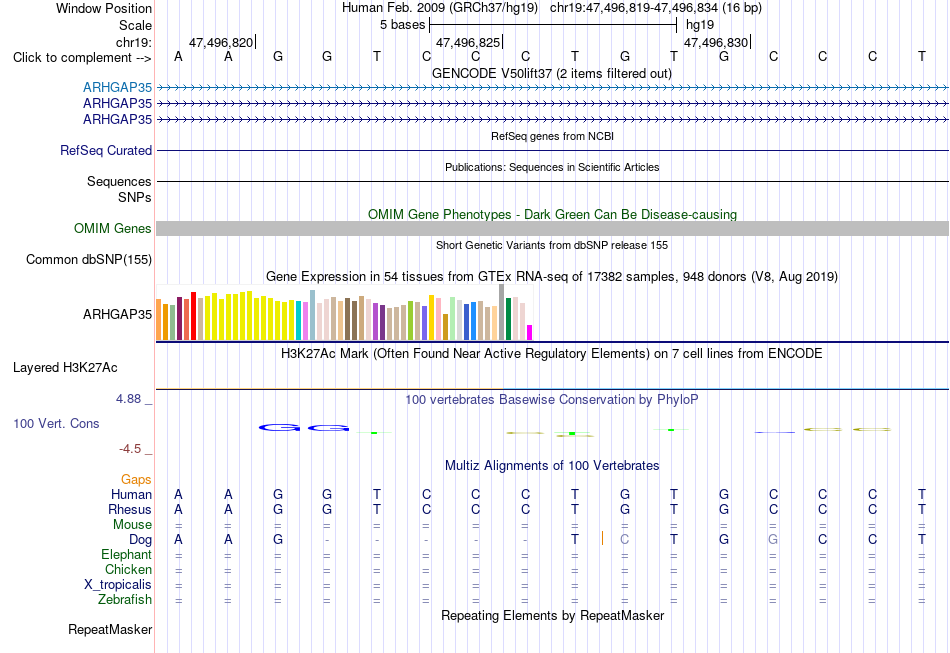Click the hg19 label next to scale bar
Screen dimensions: 950x653
tap(700, 25)
